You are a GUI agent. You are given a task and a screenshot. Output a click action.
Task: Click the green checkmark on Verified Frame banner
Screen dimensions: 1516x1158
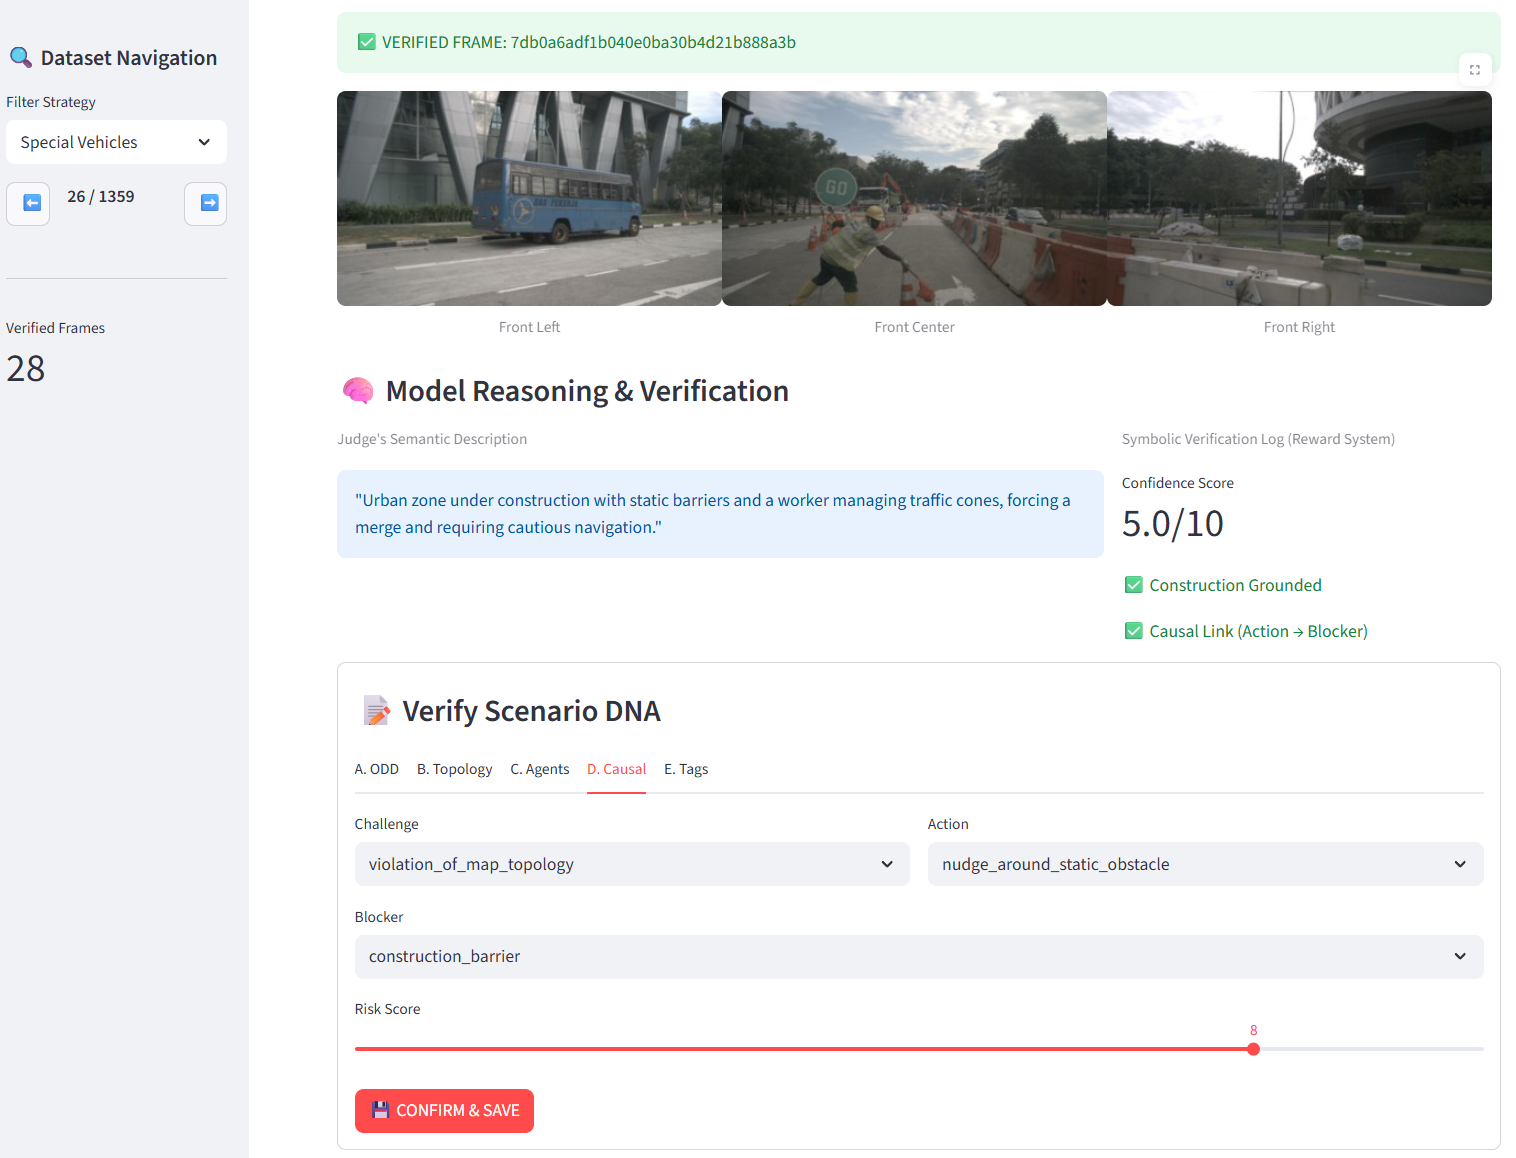point(366,42)
